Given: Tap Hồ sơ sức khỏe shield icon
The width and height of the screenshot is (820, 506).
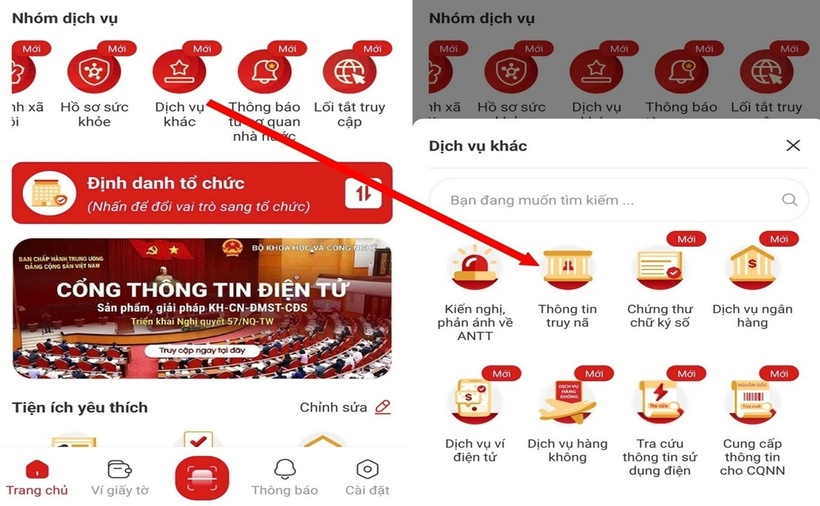Looking at the screenshot, I should pyautogui.click(x=94, y=71).
